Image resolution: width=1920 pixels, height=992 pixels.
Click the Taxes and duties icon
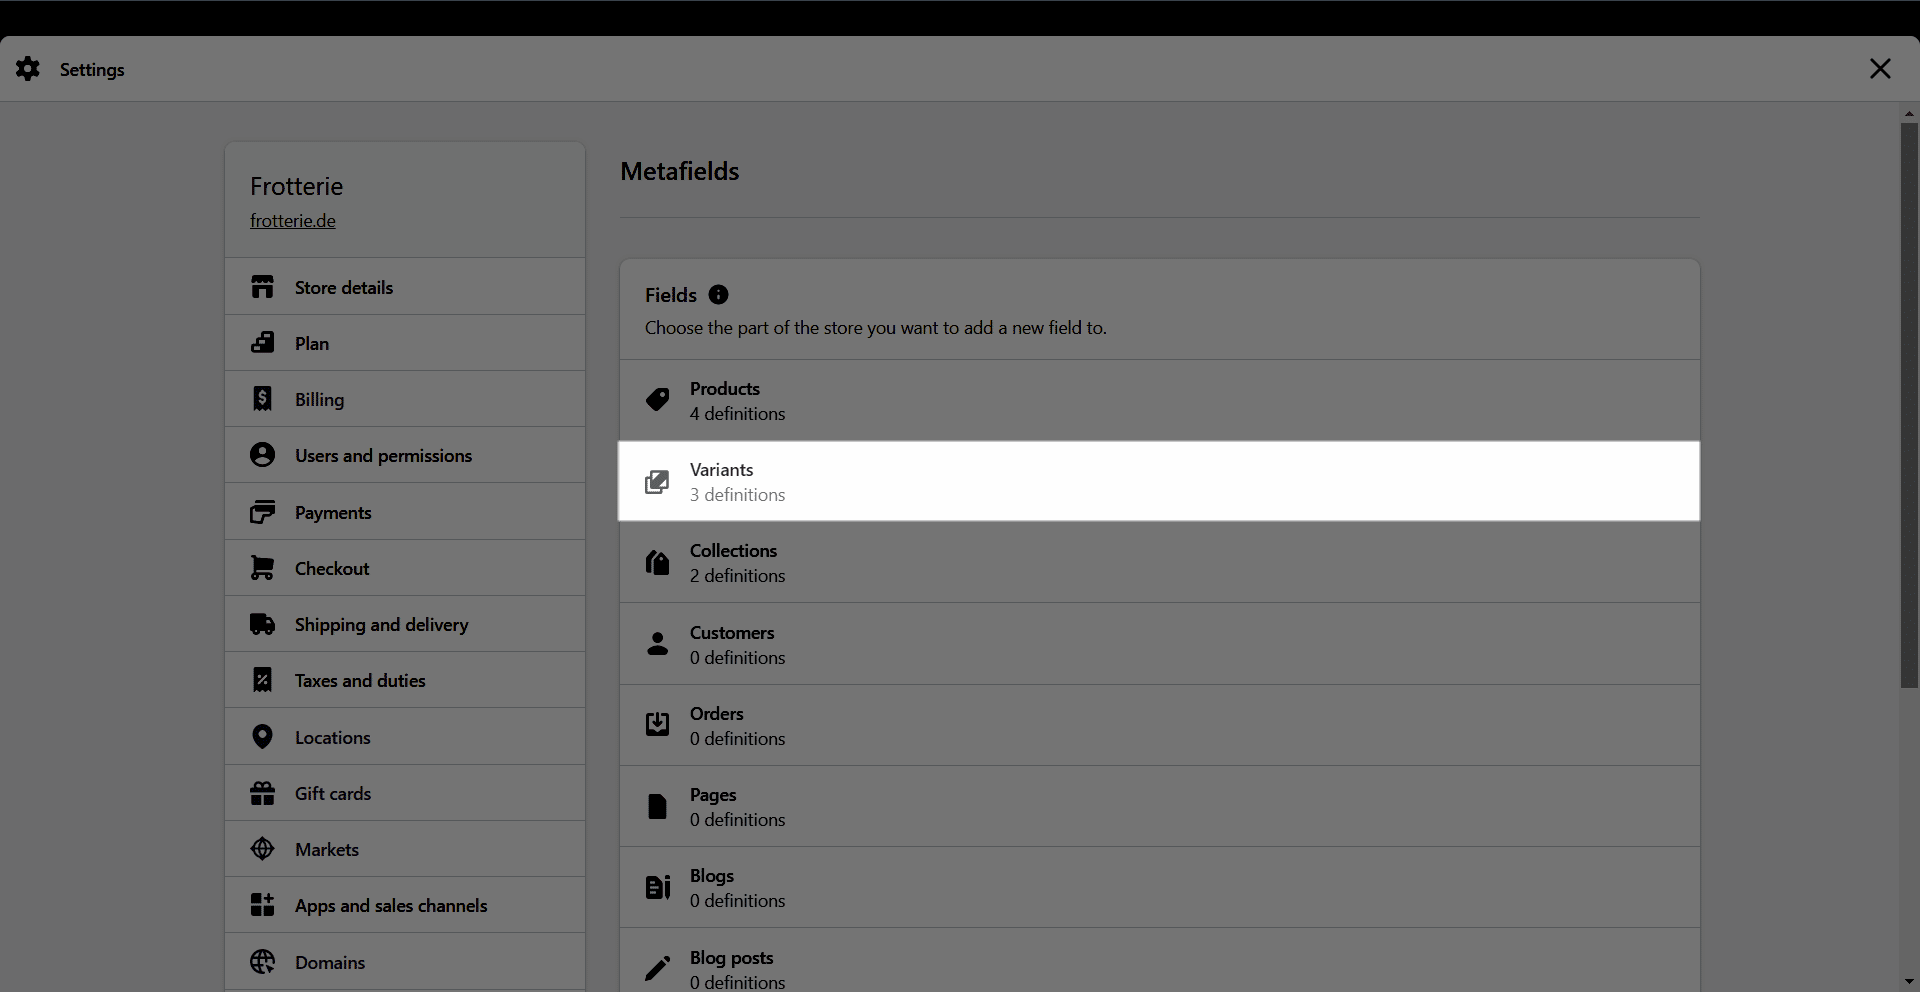[x=262, y=680]
